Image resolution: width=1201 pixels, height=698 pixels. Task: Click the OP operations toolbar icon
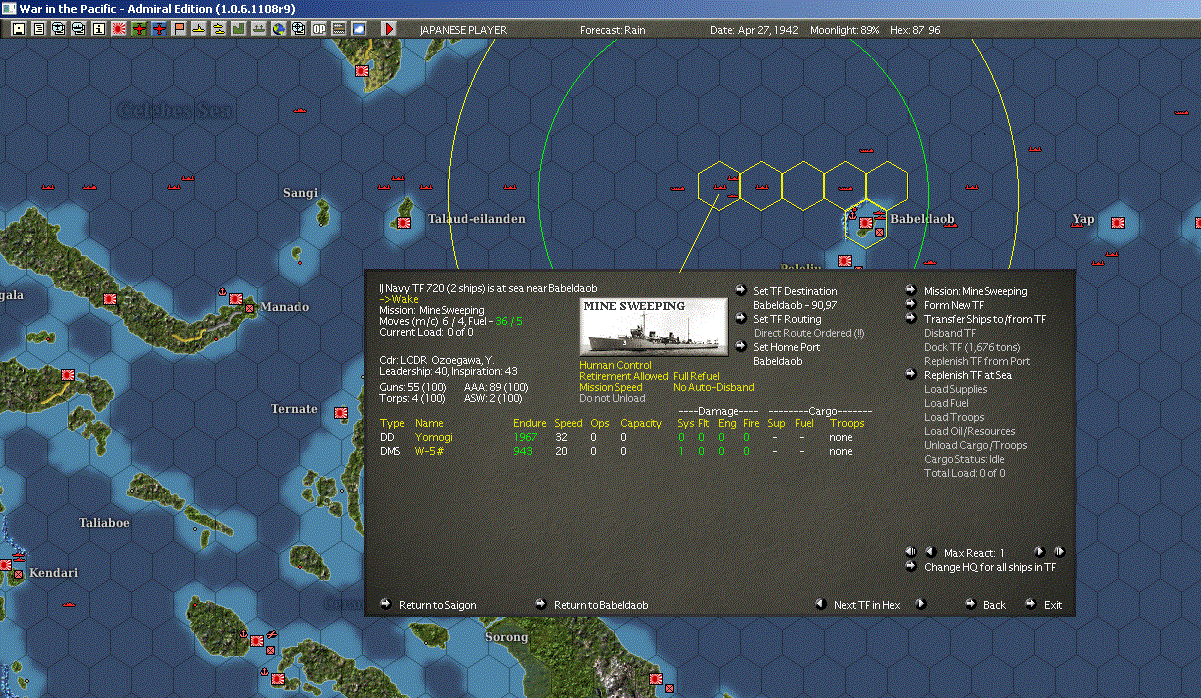(318, 29)
